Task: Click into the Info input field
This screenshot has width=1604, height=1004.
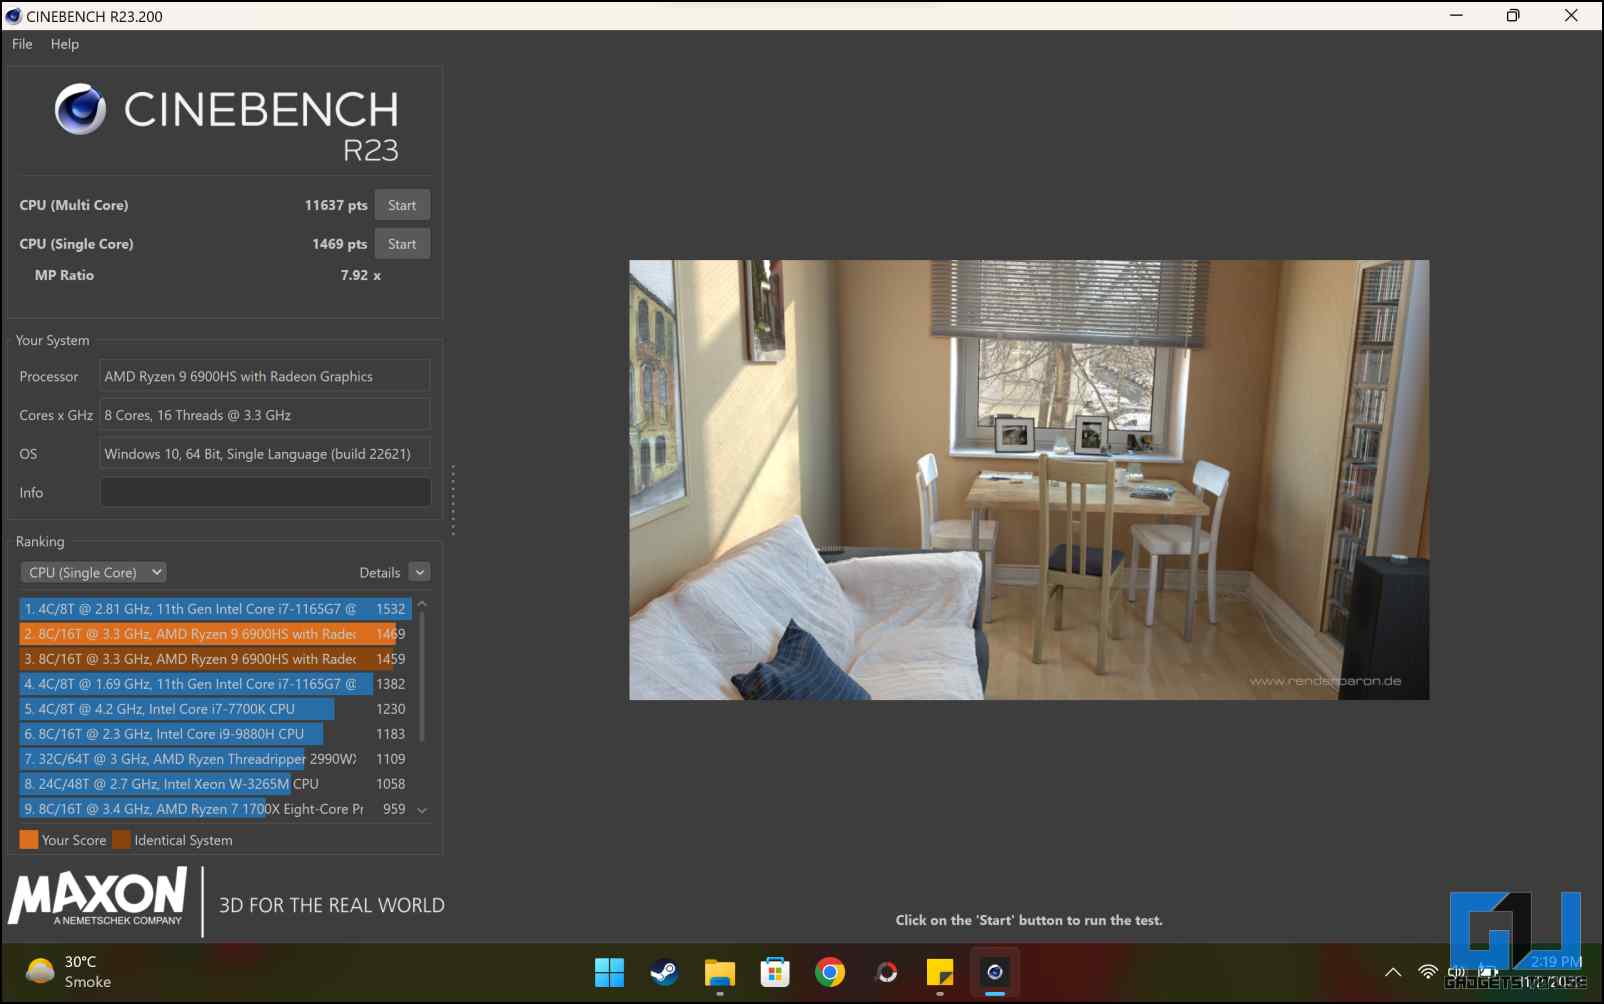Action: tap(265, 492)
